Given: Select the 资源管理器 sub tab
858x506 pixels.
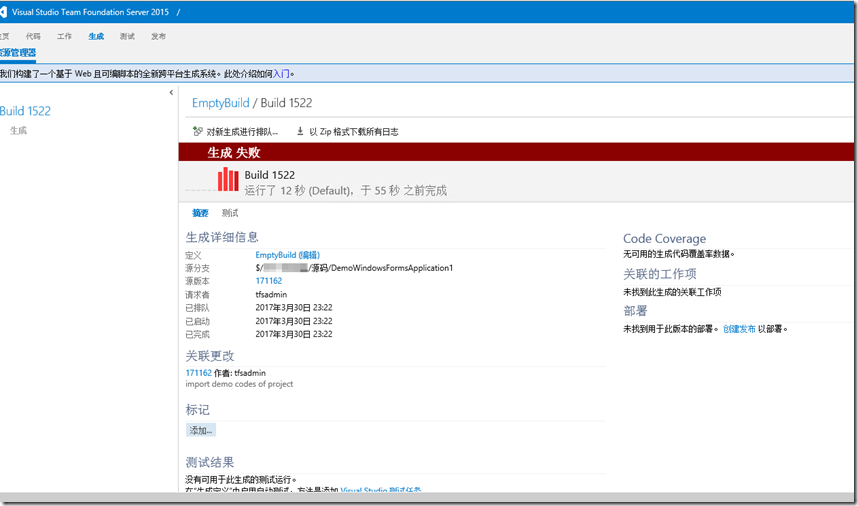Looking at the screenshot, I should tap(18, 53).
